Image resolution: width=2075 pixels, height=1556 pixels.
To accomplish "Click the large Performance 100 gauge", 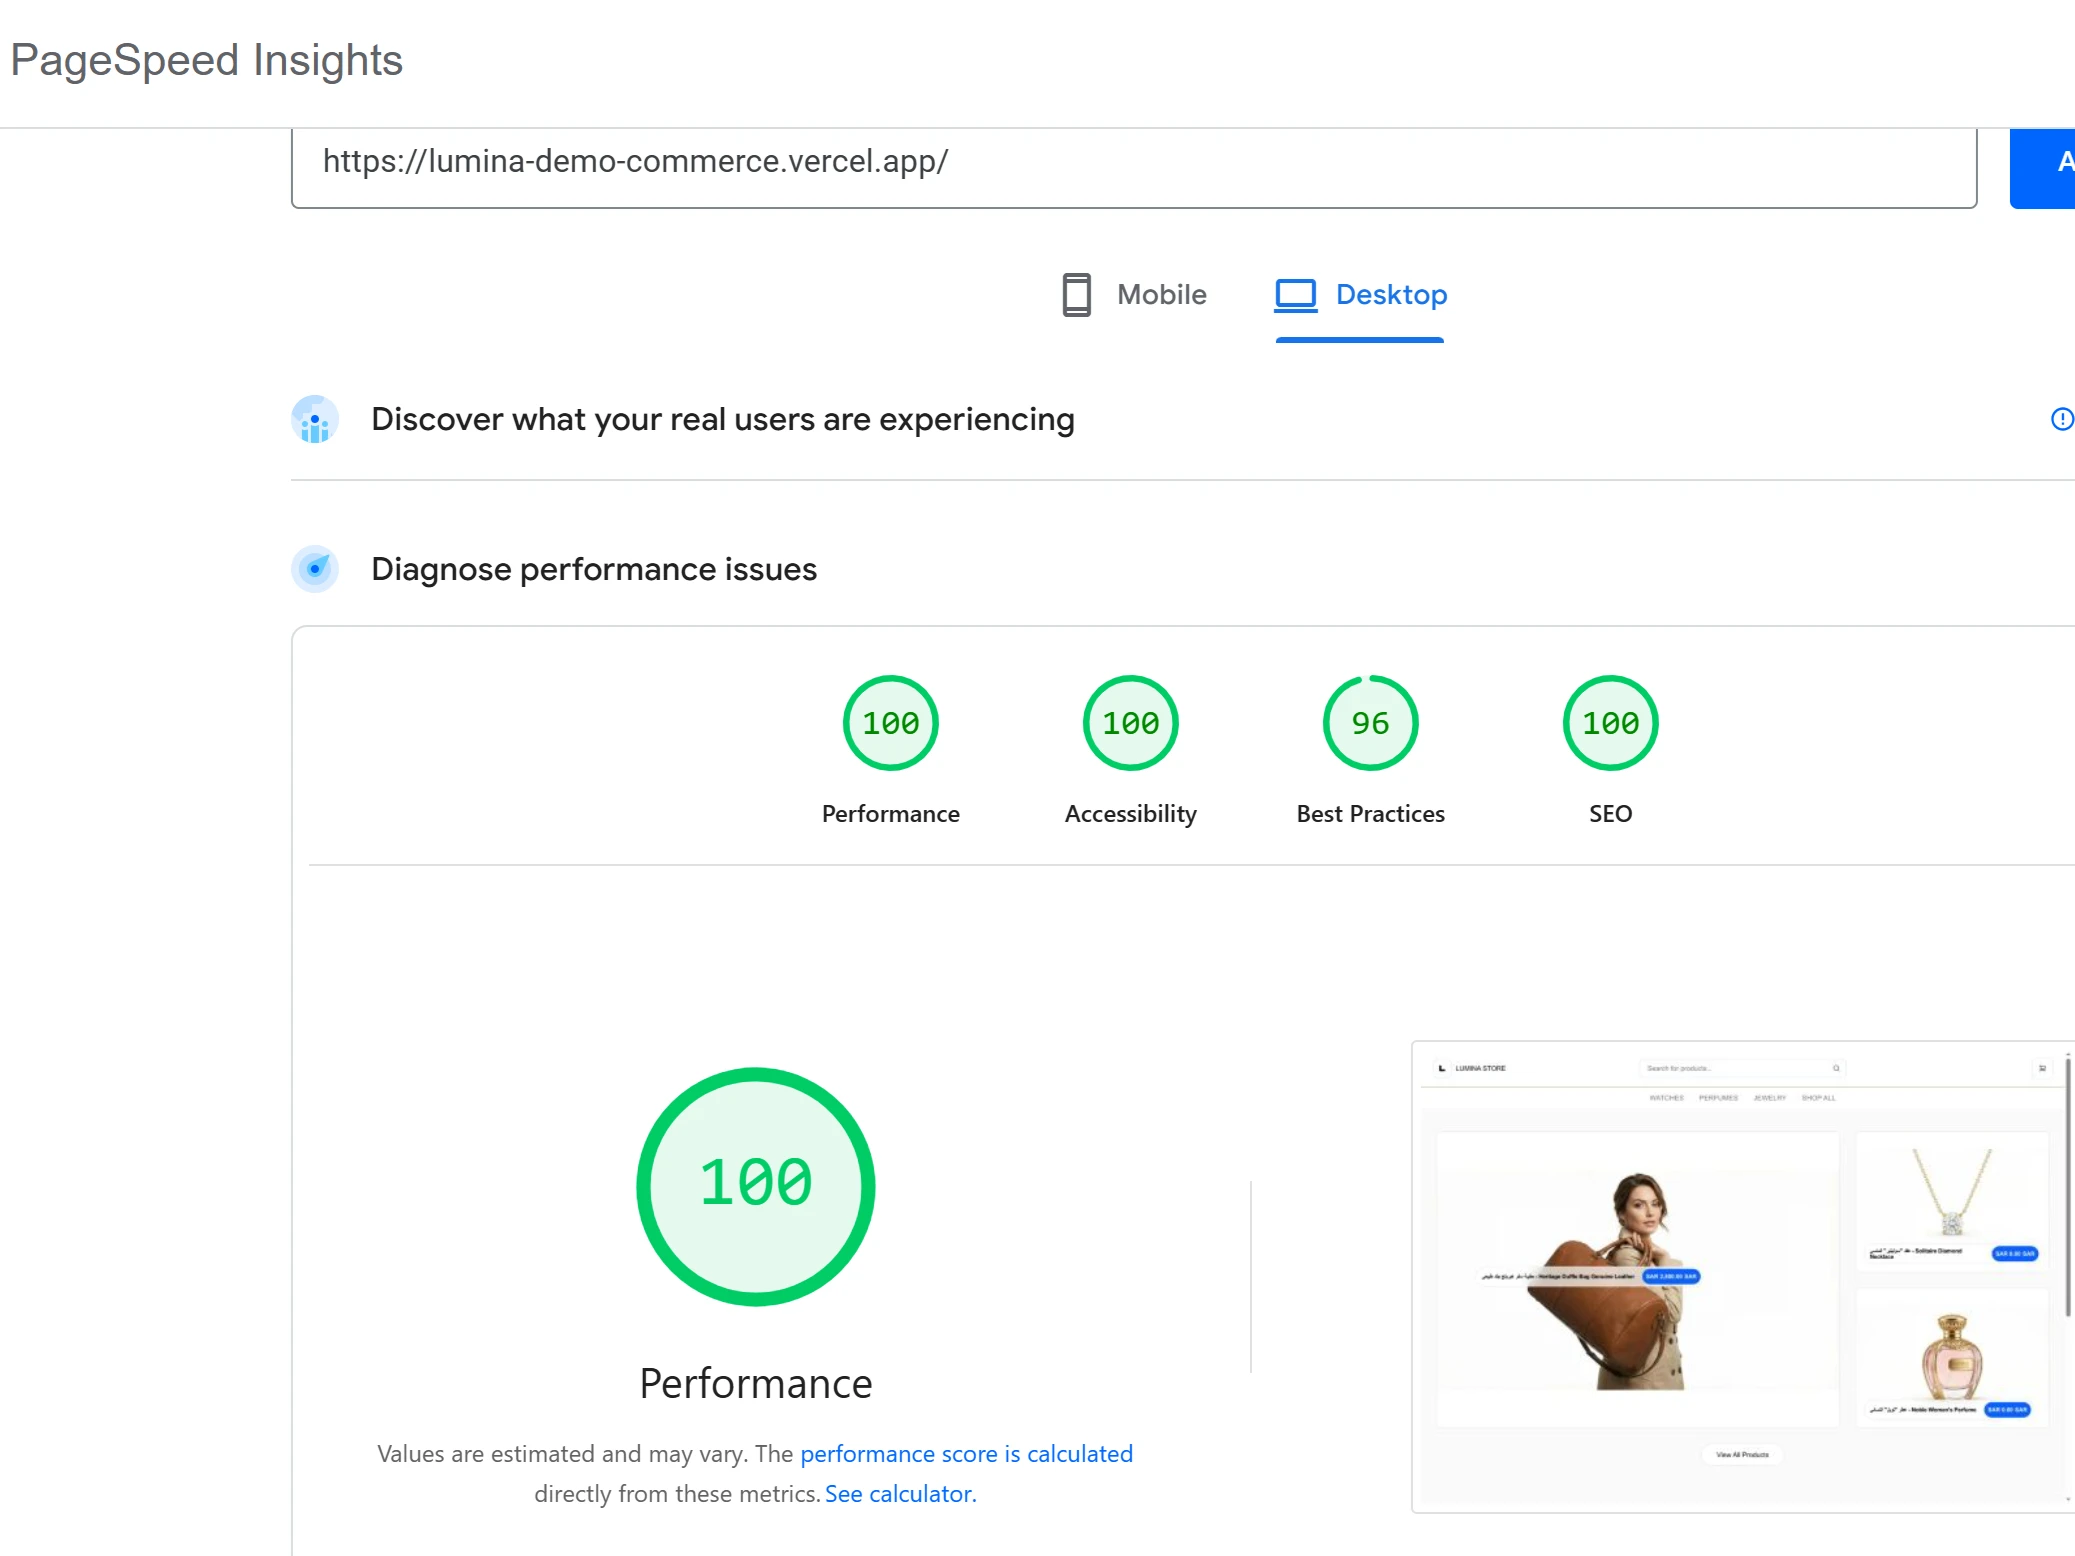I will point(756,1186).
